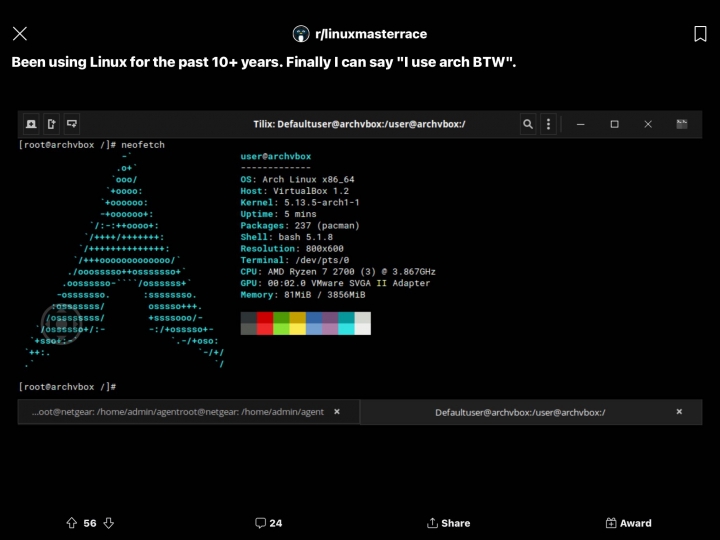
Task: Click 'user@archvbox' header in neofetch
Action: click(x=276, y=156)
